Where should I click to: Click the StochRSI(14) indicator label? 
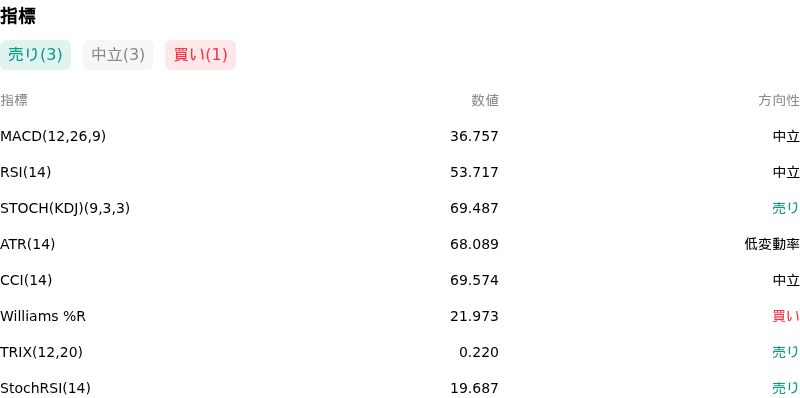tap(45, 388)
